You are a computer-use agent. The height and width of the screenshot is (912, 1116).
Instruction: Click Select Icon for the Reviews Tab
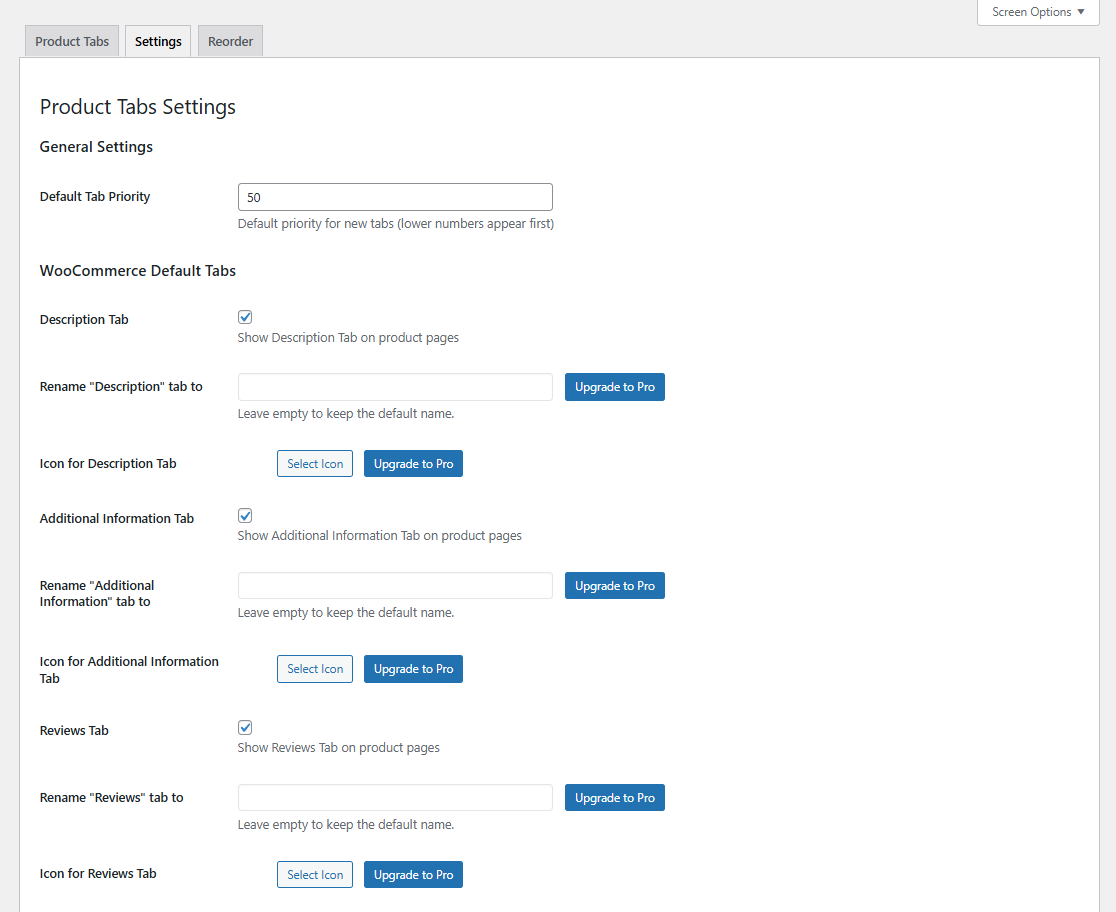click(314, 874)
